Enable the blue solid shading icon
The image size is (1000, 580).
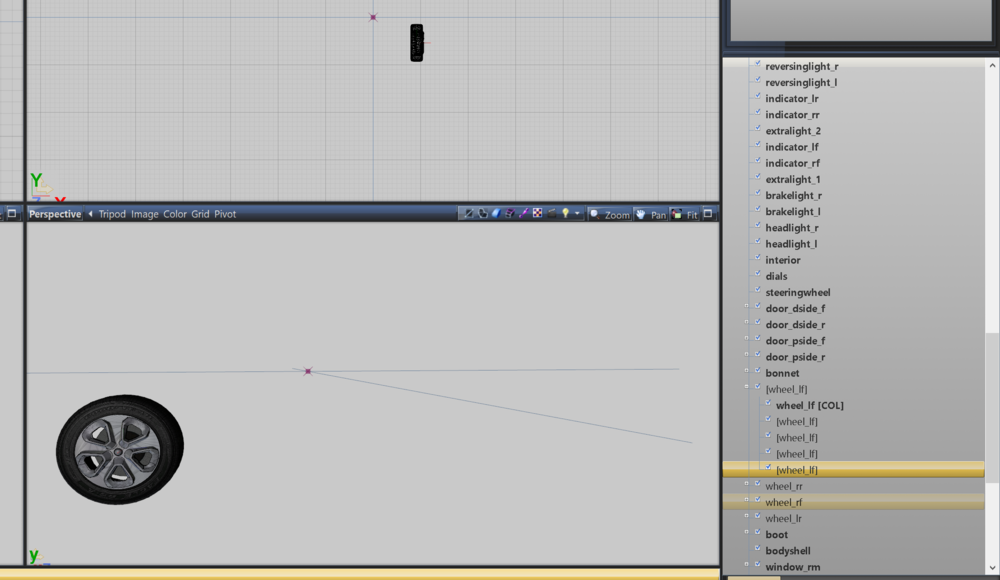[x=496, y=214]
